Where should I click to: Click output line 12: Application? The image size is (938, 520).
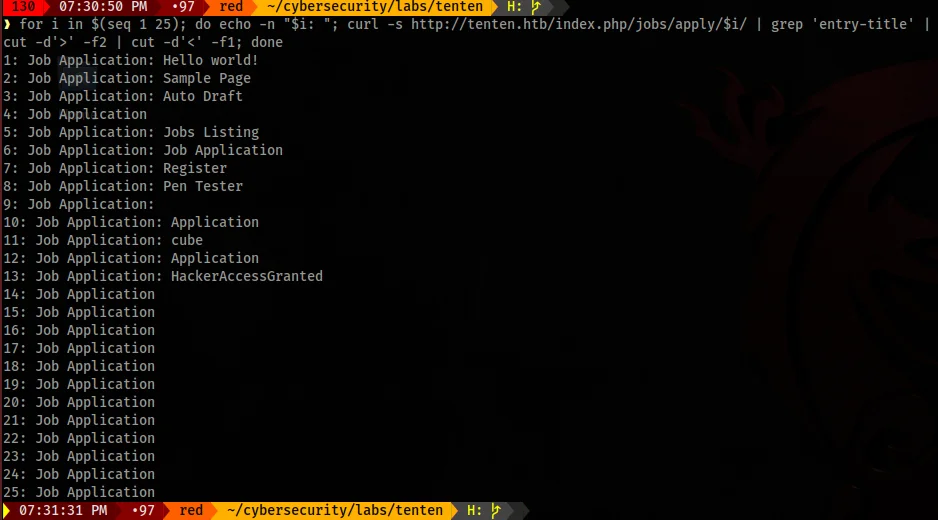coord(131,258)
